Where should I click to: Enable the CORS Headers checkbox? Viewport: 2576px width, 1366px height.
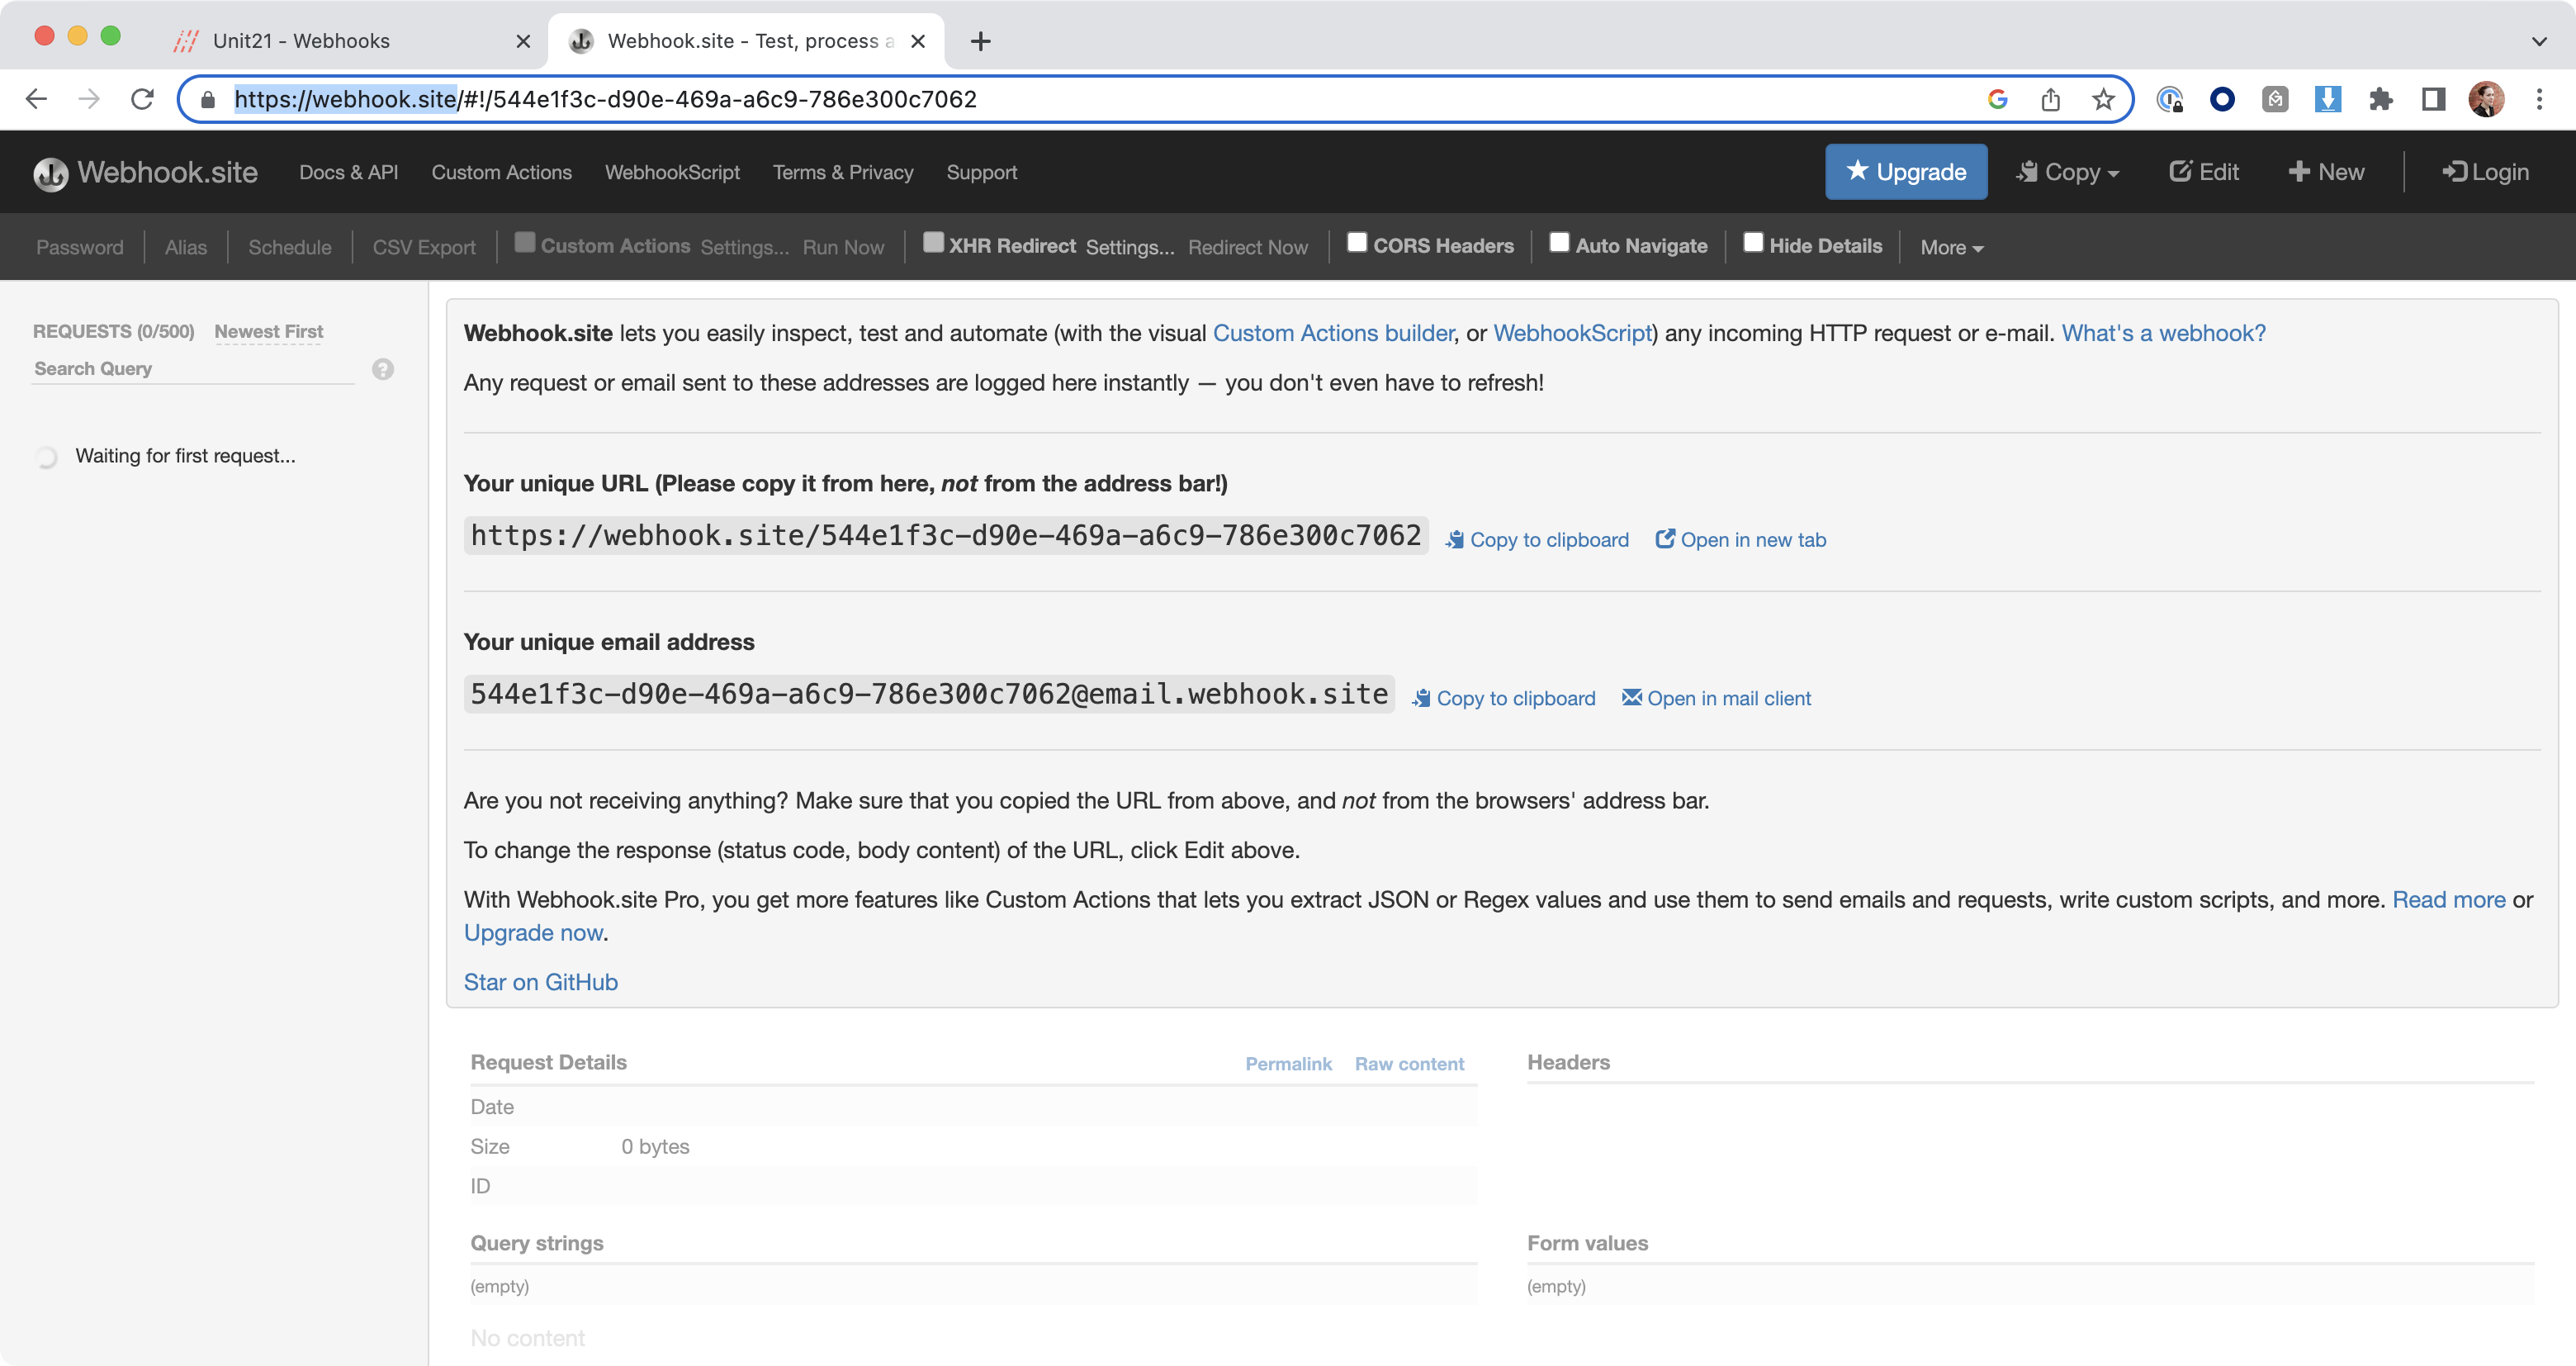(1356, 243)
